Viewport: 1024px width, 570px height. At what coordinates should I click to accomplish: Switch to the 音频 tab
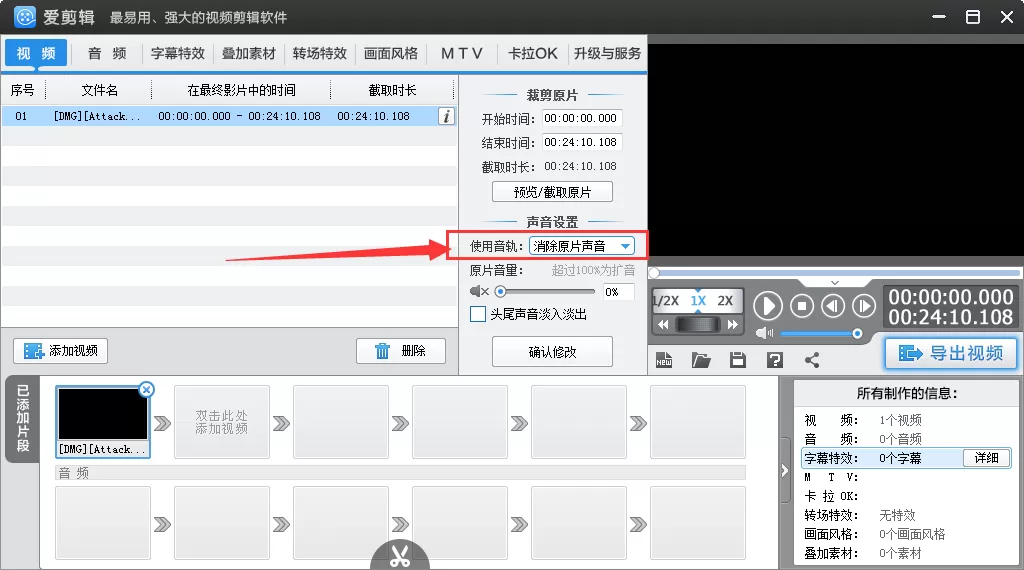coord(107,54)
